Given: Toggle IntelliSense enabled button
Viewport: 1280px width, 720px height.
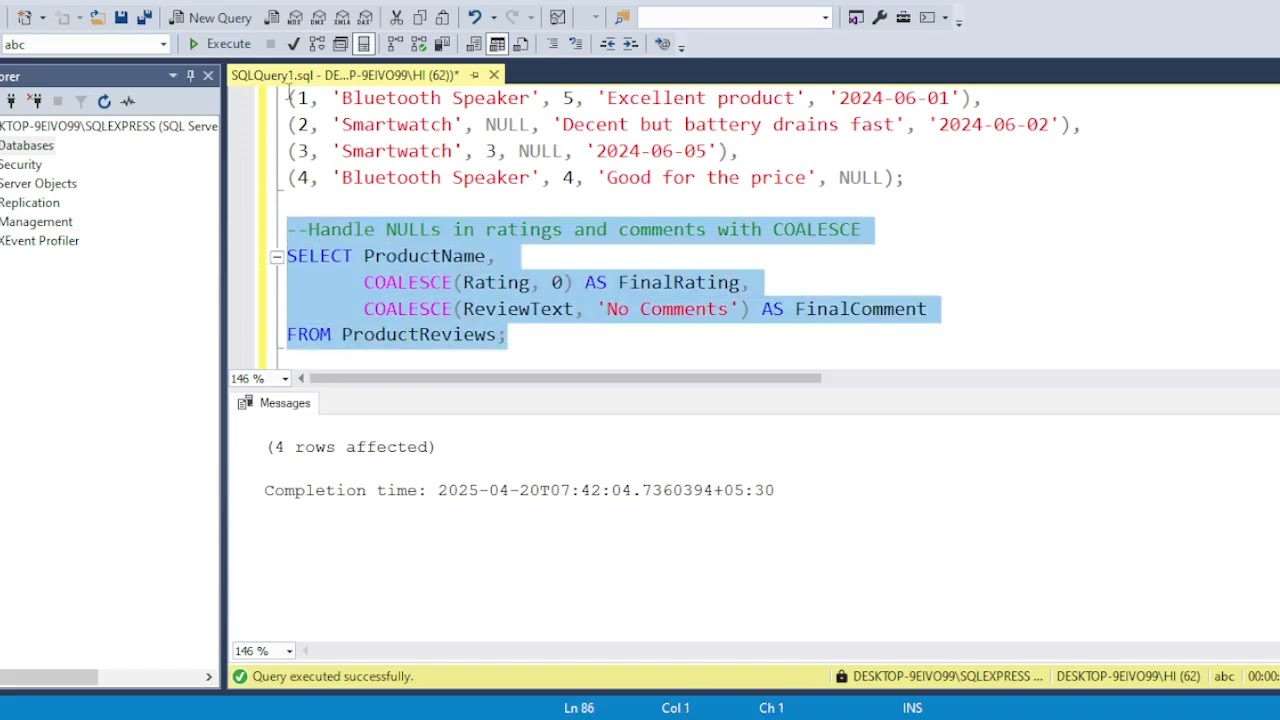Looking at the screenshot, I should [x=364, y=44].
